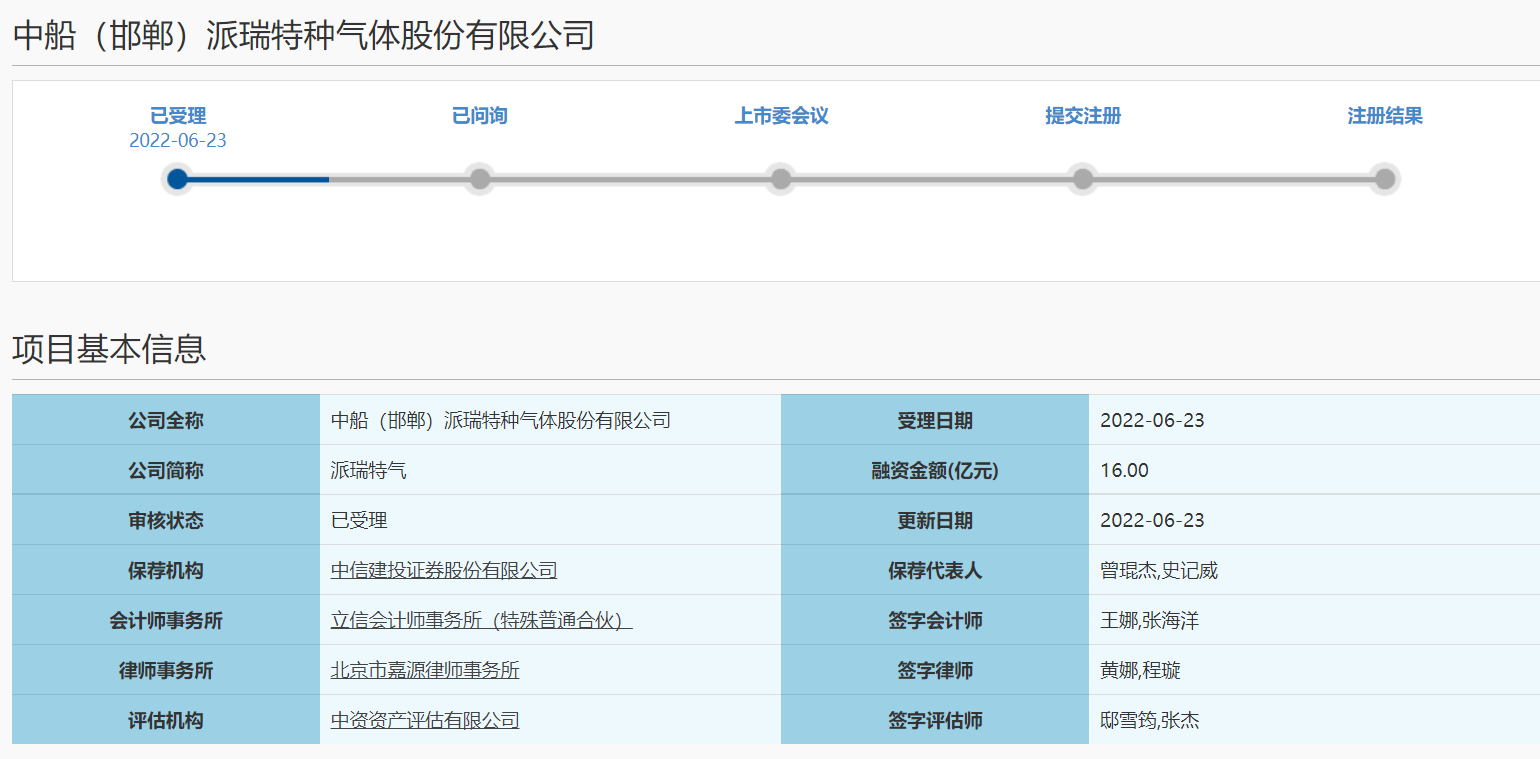
Task: Click the company full name value cell
Action: (550, 420)
